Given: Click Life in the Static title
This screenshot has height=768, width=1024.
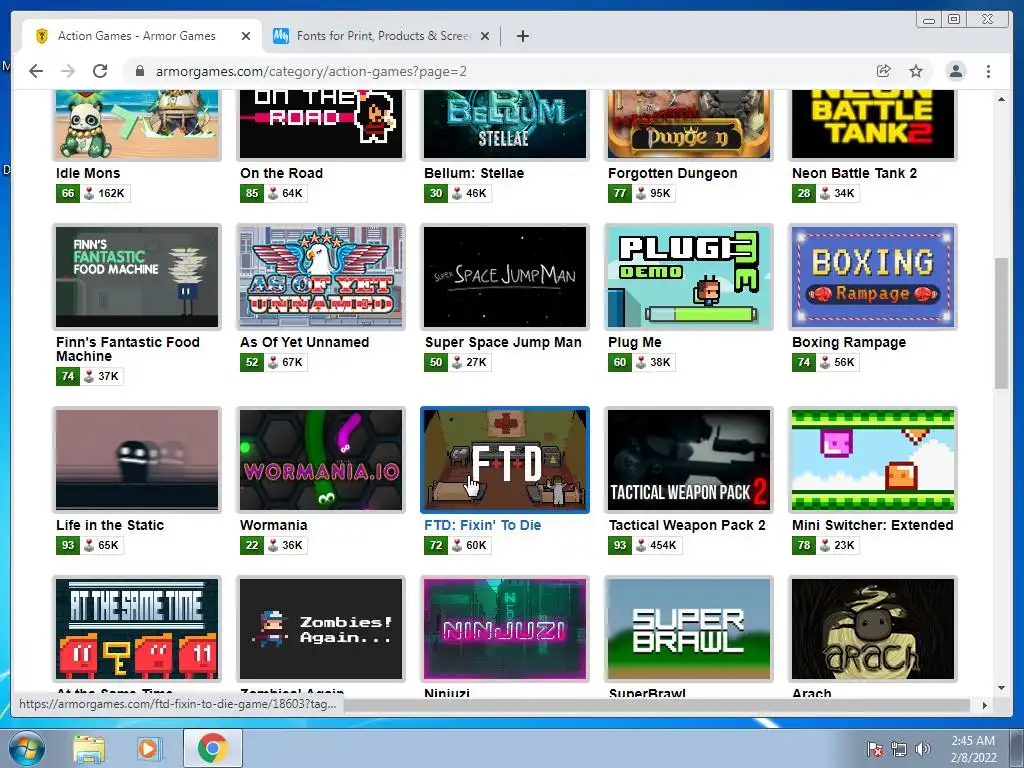Looking at the screenshot, I should pyautogui.click(x=110, y=525).
